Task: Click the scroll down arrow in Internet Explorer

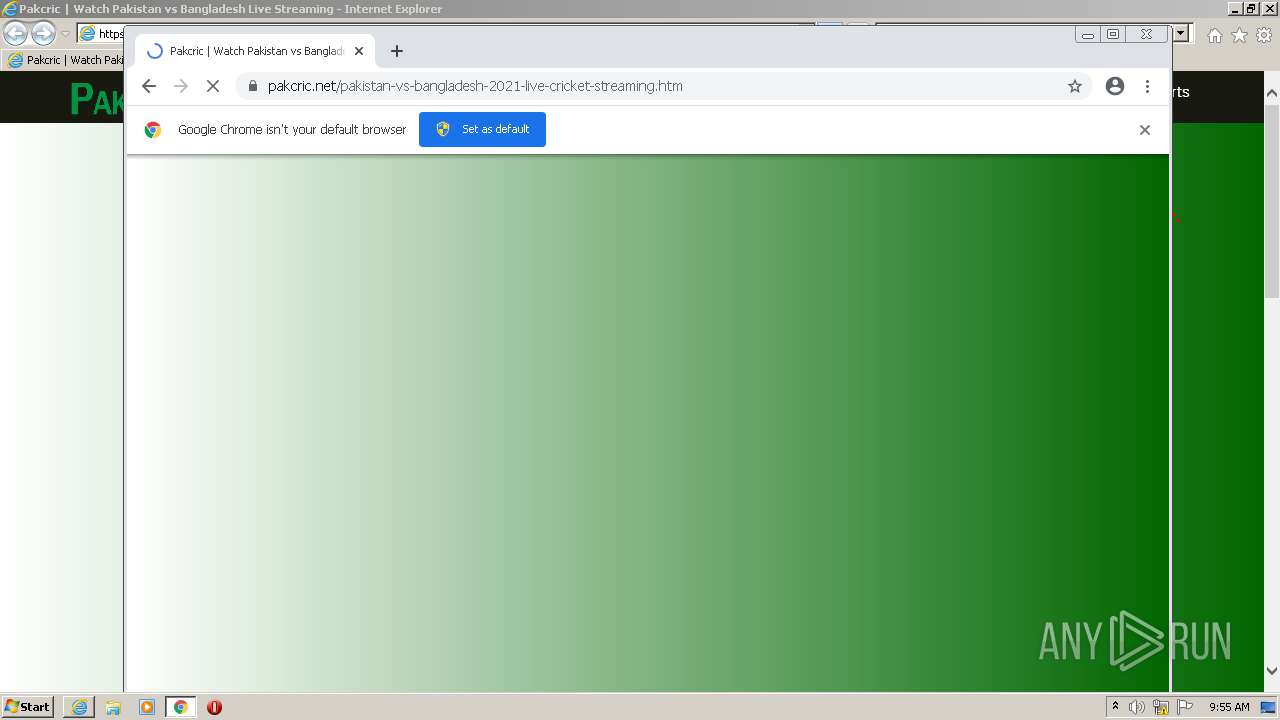Action: (x=1272, y=671)
